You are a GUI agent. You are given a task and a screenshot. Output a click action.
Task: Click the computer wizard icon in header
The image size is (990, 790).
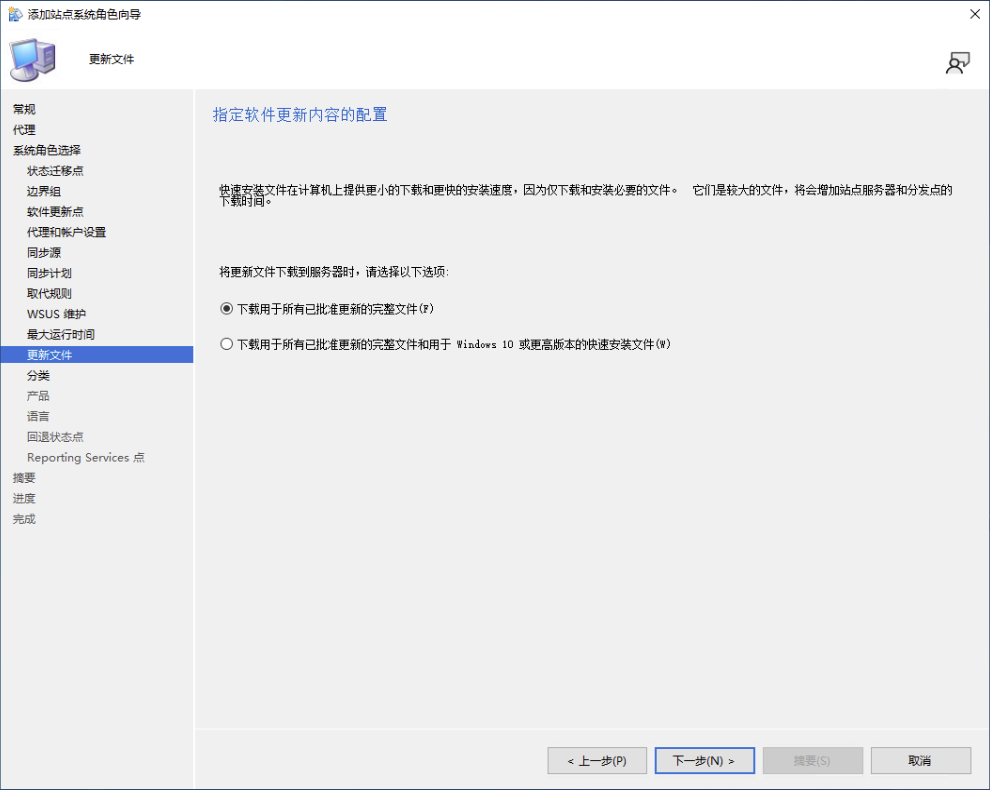[33, 60]
